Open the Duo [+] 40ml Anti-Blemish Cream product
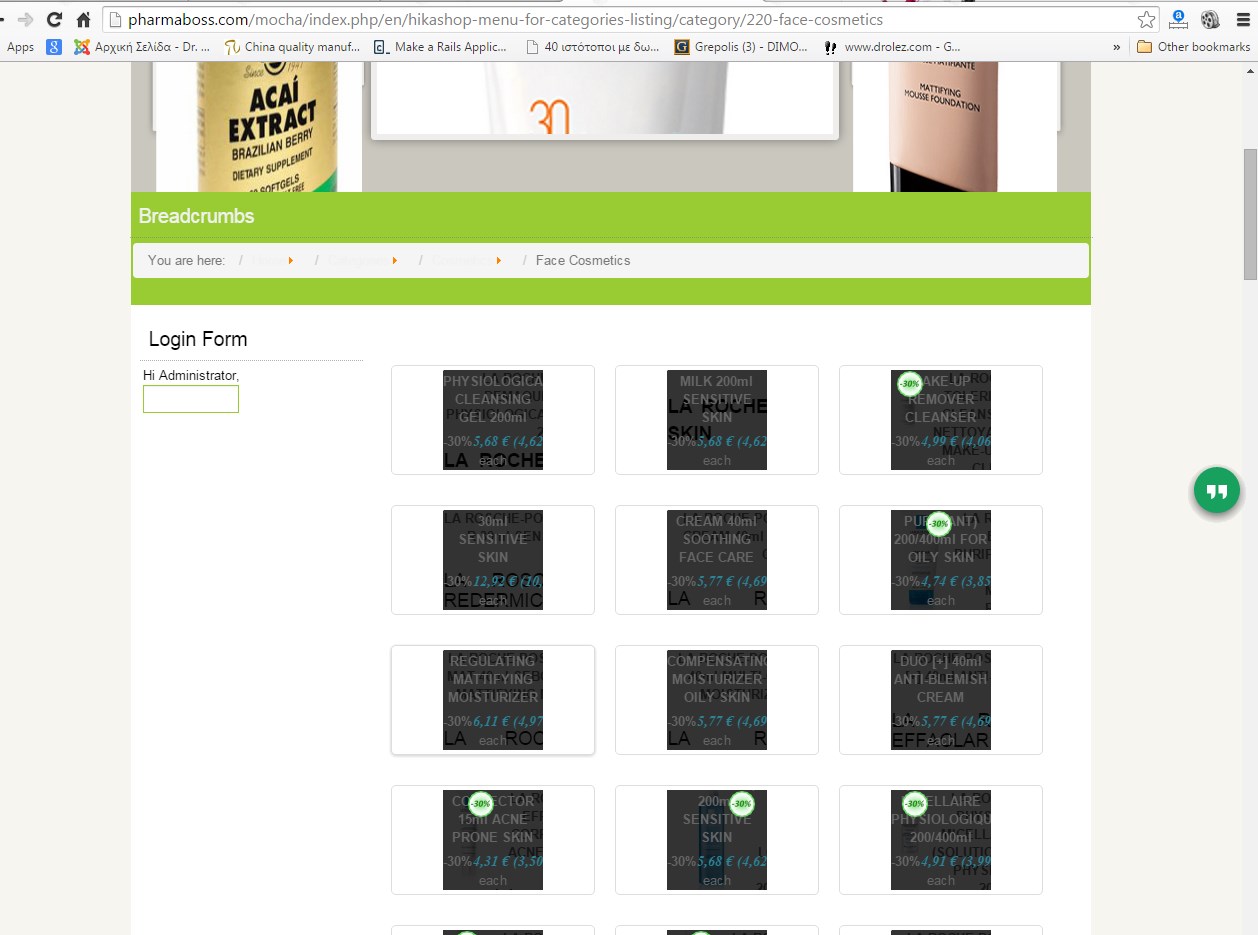 point(941,700)
